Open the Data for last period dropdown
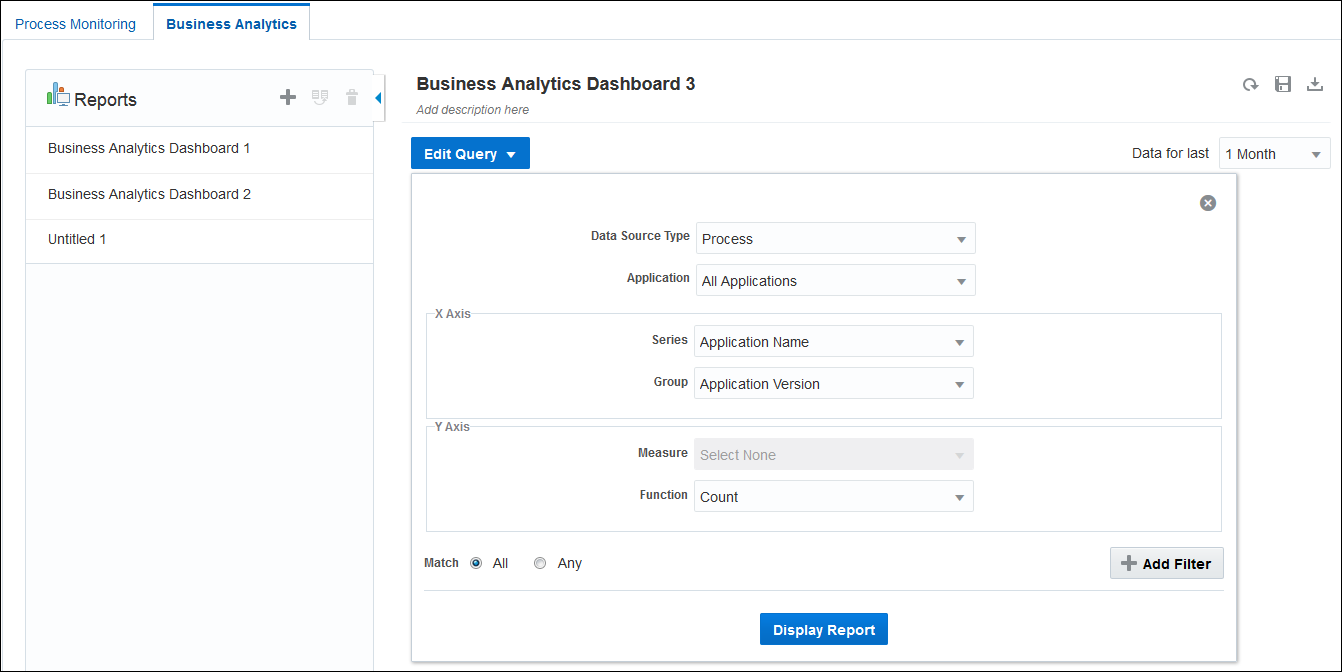The height and width of the screenshot is (672, 1342). pyautogui.click(x=1274, y=154)
